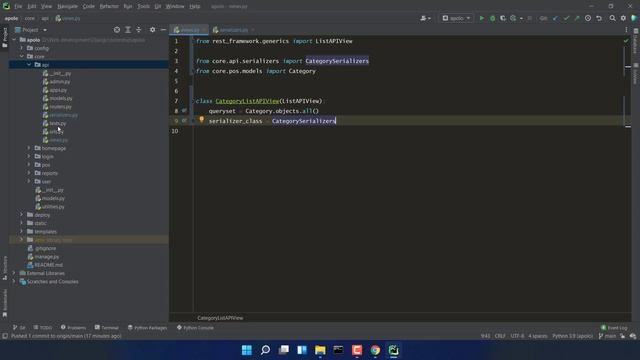Image resolution: width=640 pixels, height=360 pixels.
Task: Open the Tools menu
Action: pos(143,7)
